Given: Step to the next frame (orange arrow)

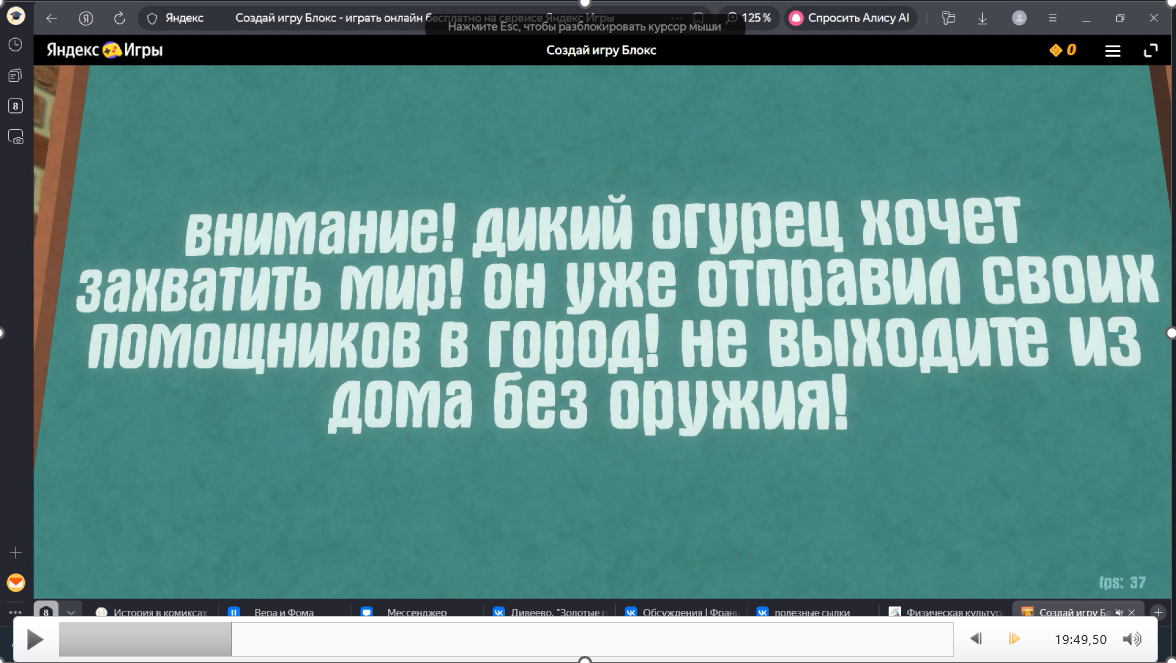Looking at the screenshot, I should (1014, 639).
